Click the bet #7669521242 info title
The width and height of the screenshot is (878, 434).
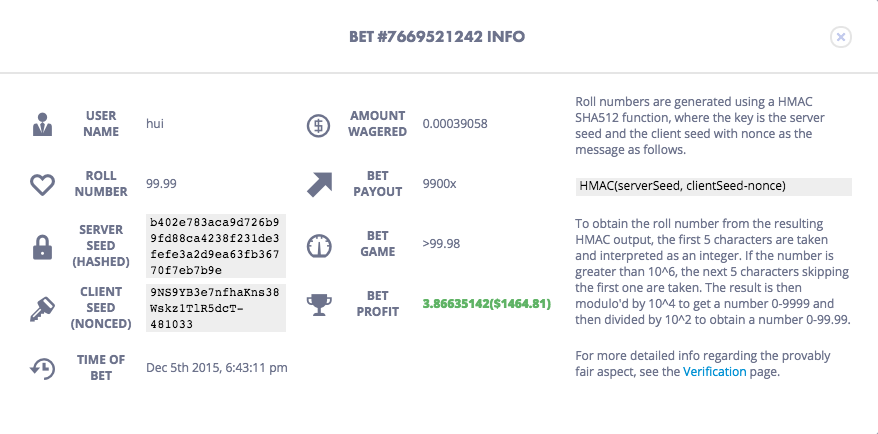[437, 37]
